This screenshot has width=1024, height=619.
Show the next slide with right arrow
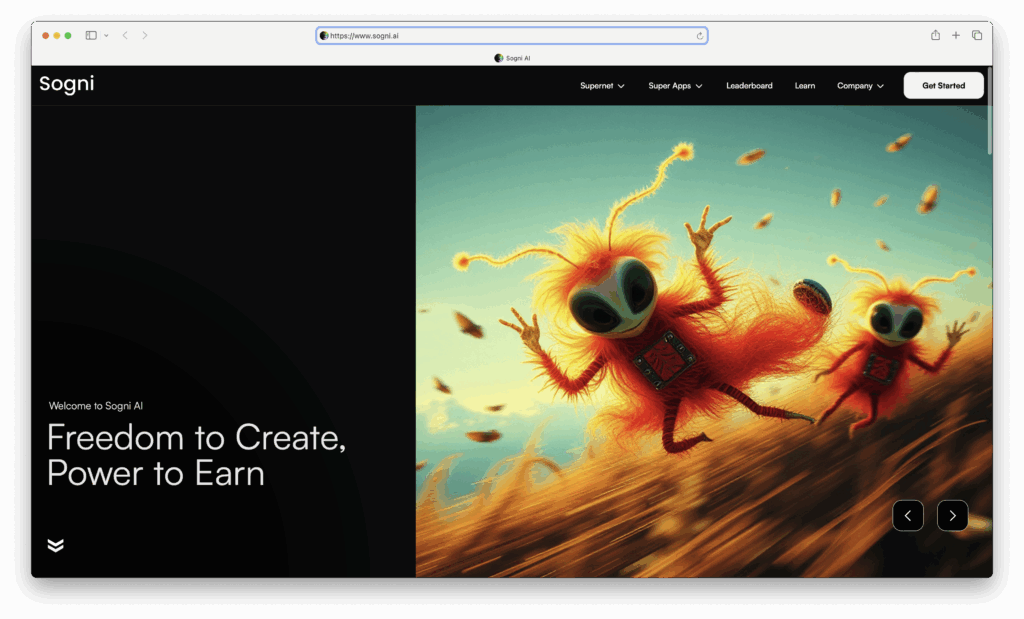click(x=952, y=516)
